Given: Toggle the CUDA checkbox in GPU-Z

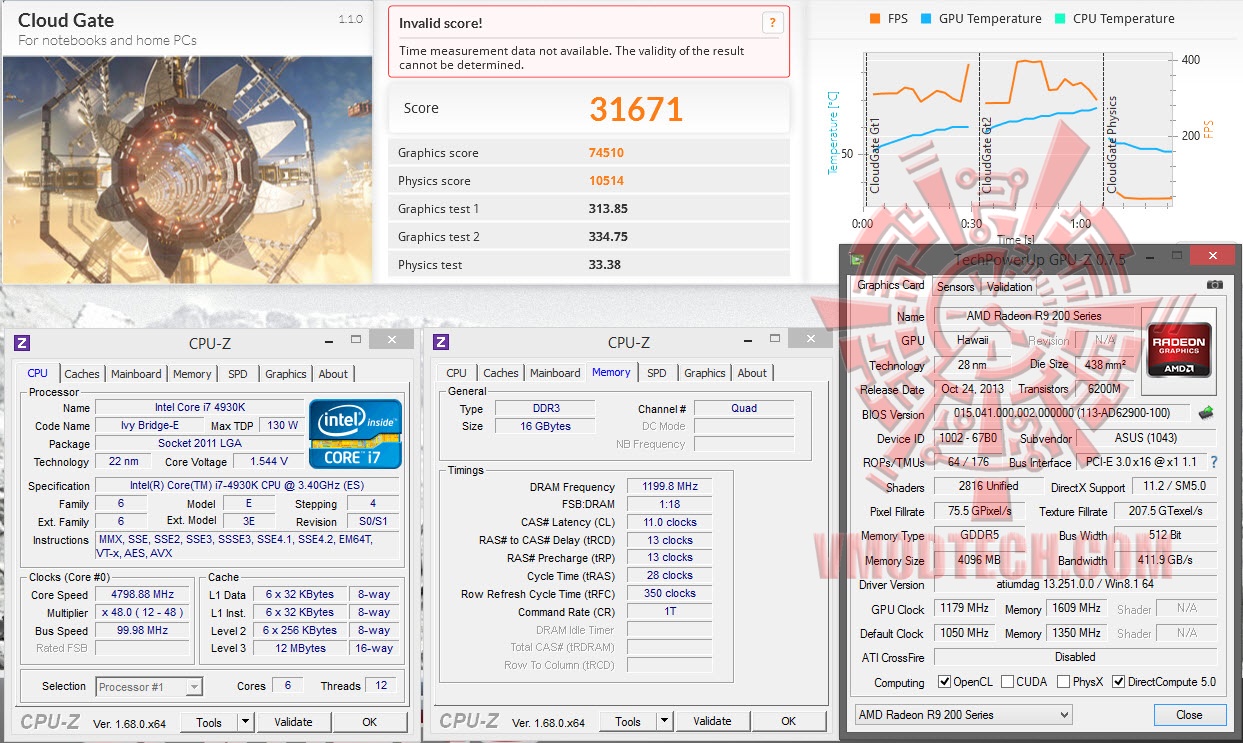Looking at the screenshot, I should pyautogui.click(x=1006, y=682).
